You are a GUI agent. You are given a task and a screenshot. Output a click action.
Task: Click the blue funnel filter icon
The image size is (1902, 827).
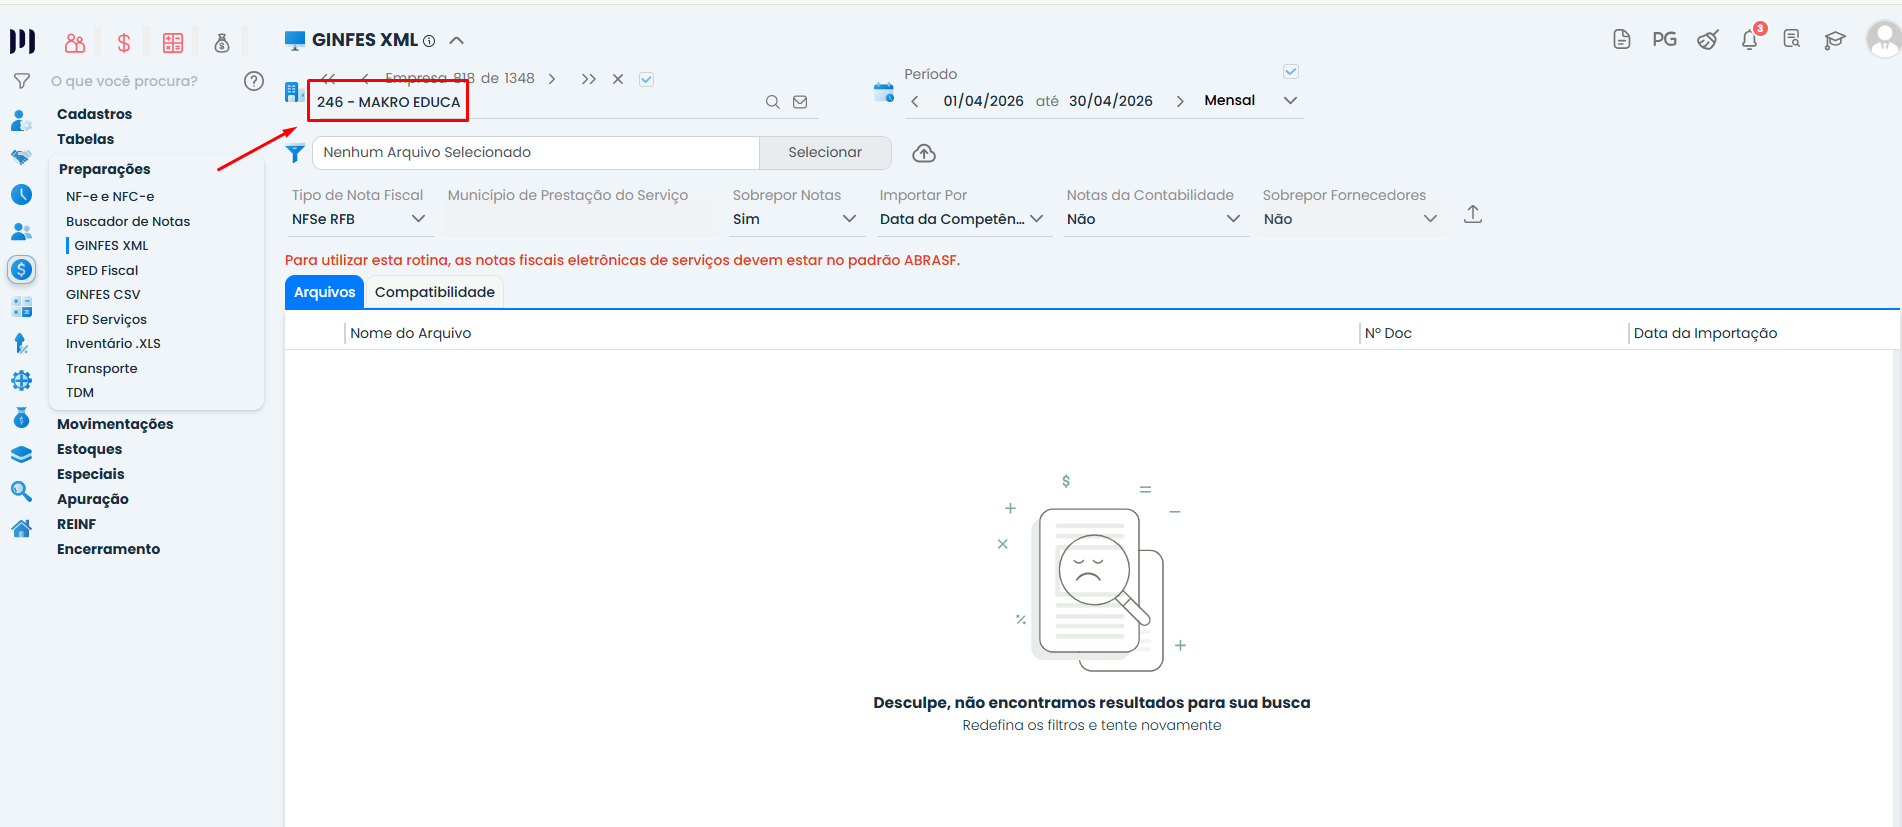(x=295, y=153)
